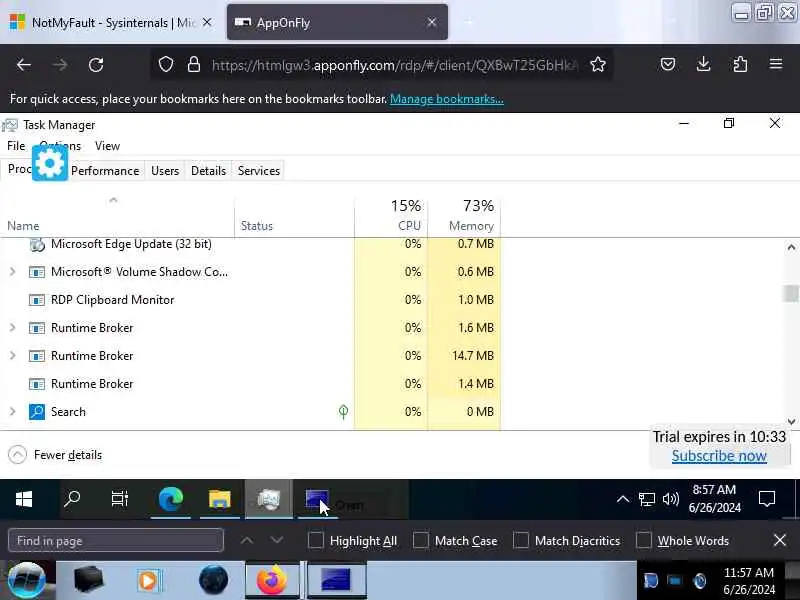The height and width of the screenshot is (600, 800).
Task: Switch to the Details tab
Action: tap(208, 170)
